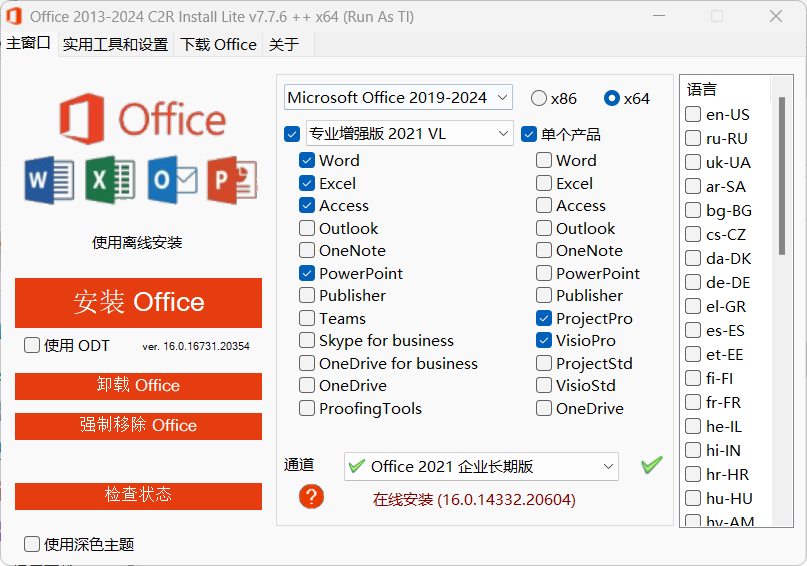Screen dimensions: 807x566
Task: Click the 使用离线安装 label
Action: pyautogui.click(x=137, y=242)
